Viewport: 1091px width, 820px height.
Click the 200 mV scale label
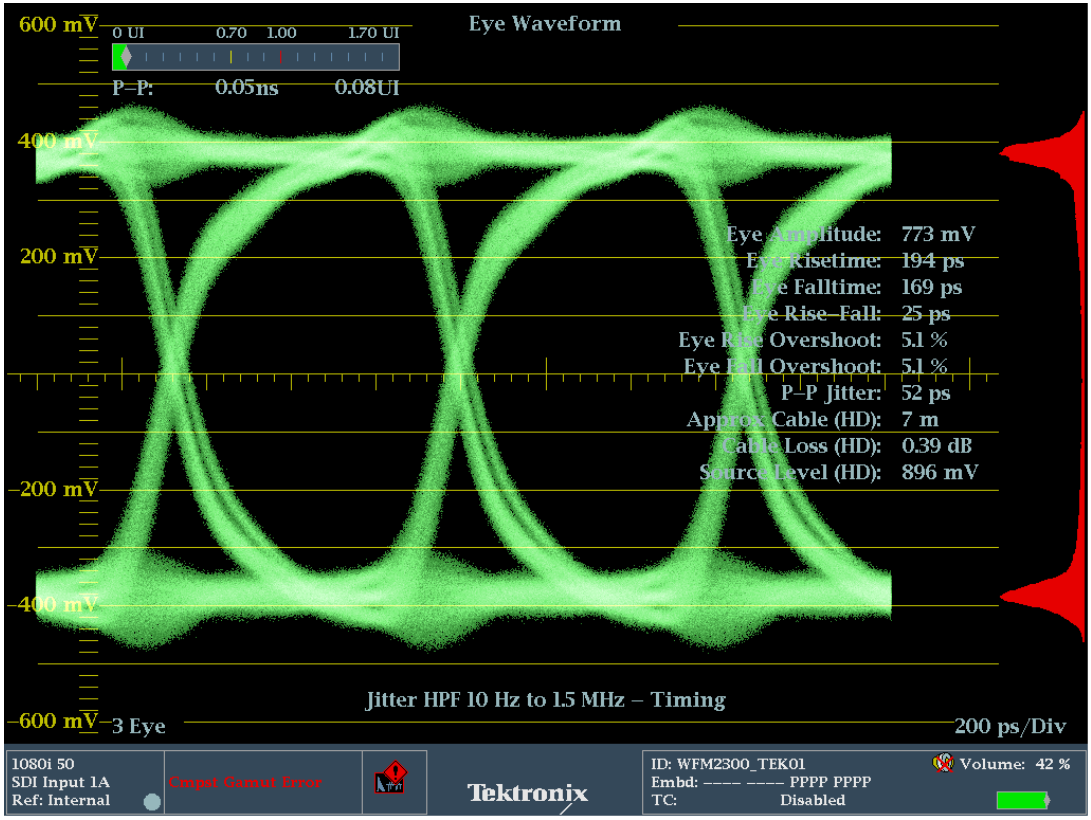[x=58, y=257]
